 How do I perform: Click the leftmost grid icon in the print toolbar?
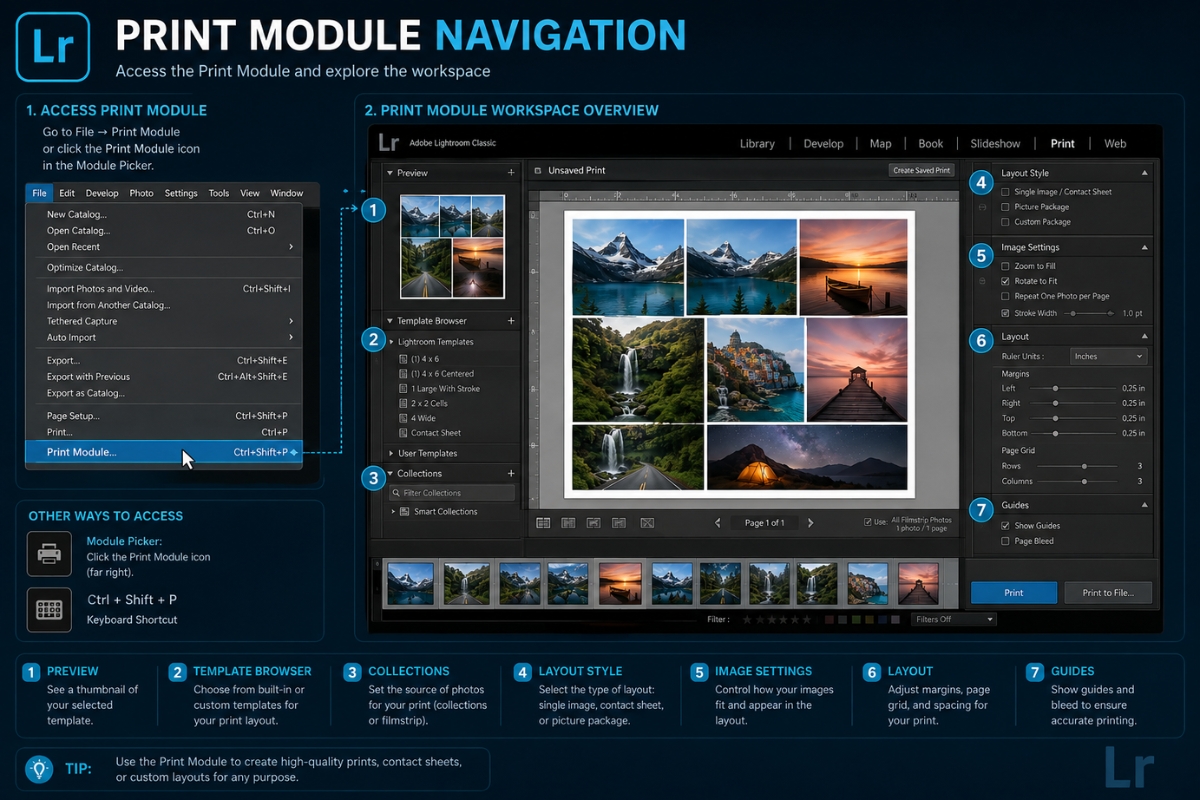[x=543, y=523]
